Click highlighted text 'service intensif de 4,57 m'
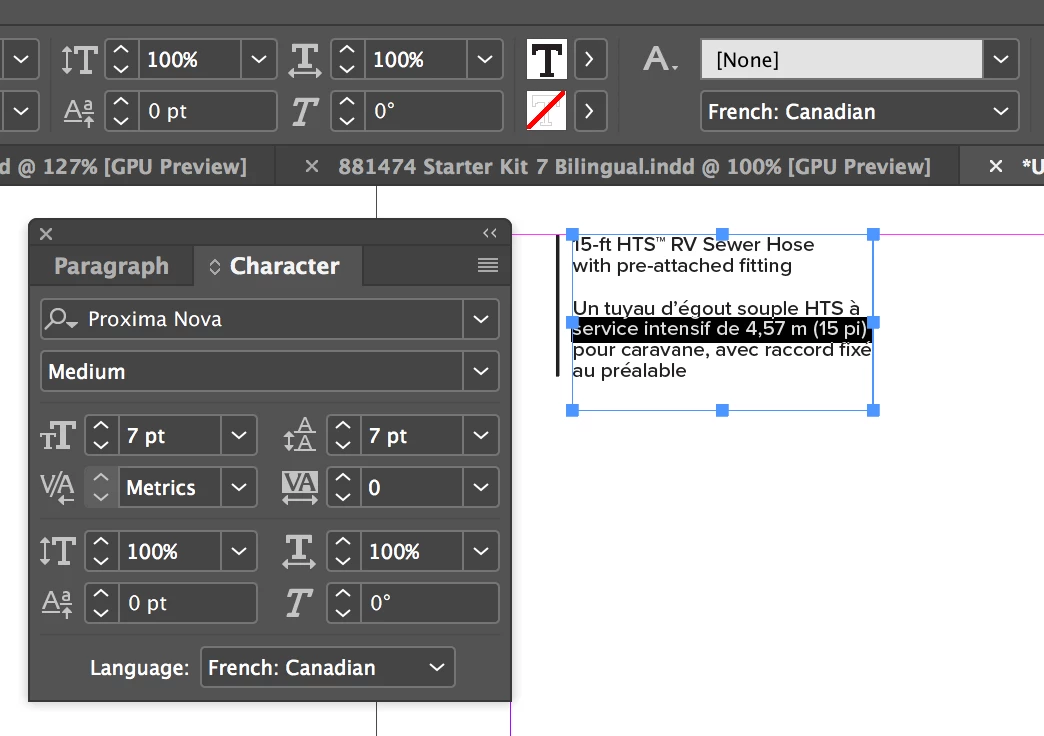The height and width of the screenshot is (736, 1044). (690, 329)
